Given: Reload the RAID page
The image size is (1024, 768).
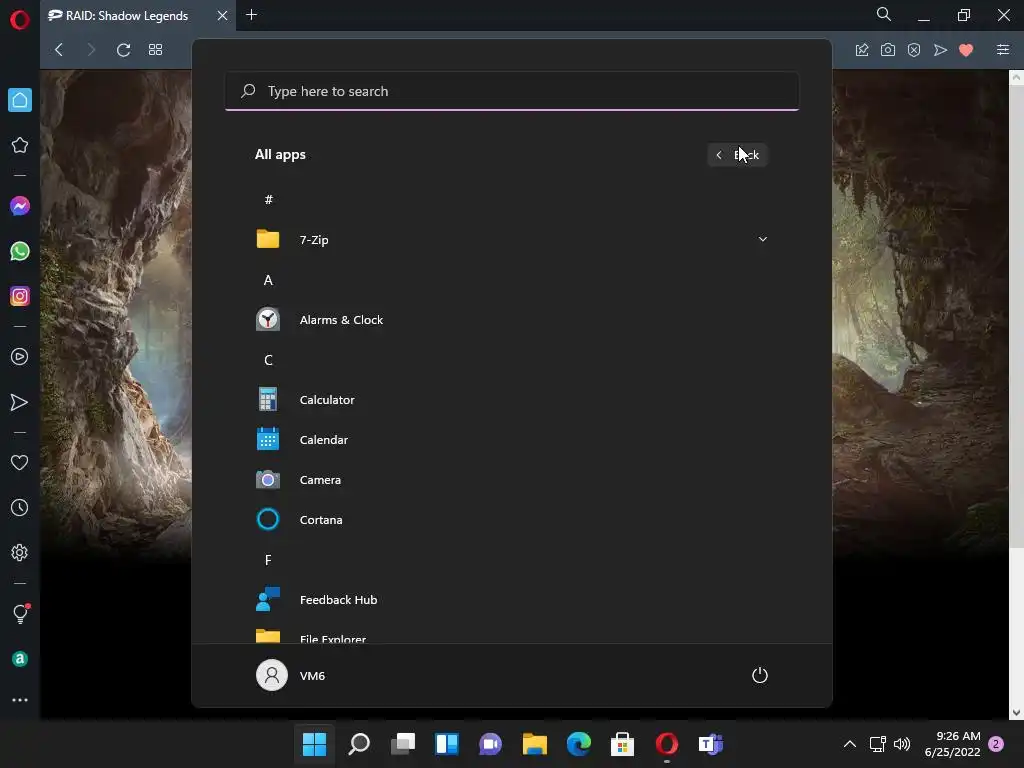Looking at the screenshot, I should coord(123,50).
